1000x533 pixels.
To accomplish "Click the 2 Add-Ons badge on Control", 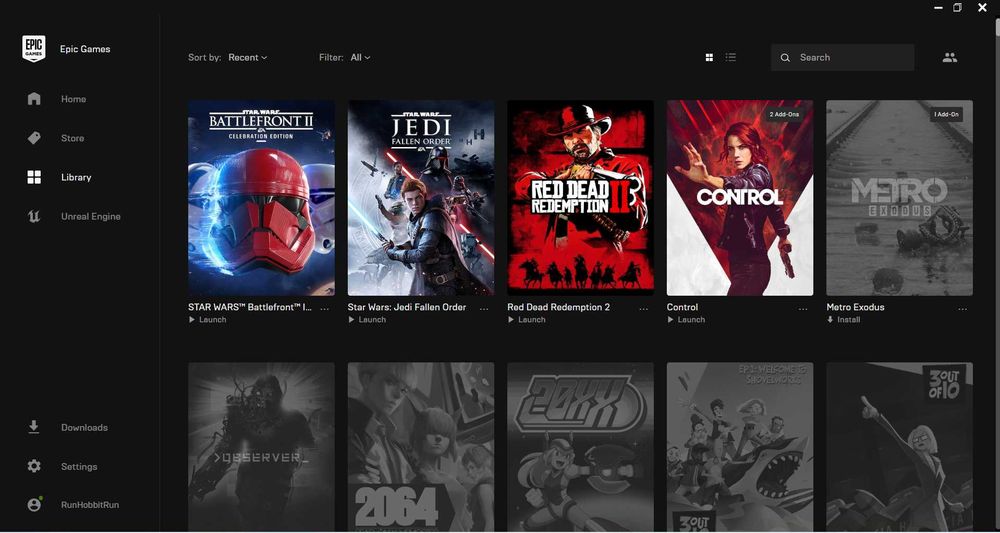I will pyautogui.click(x=784, y=115).
